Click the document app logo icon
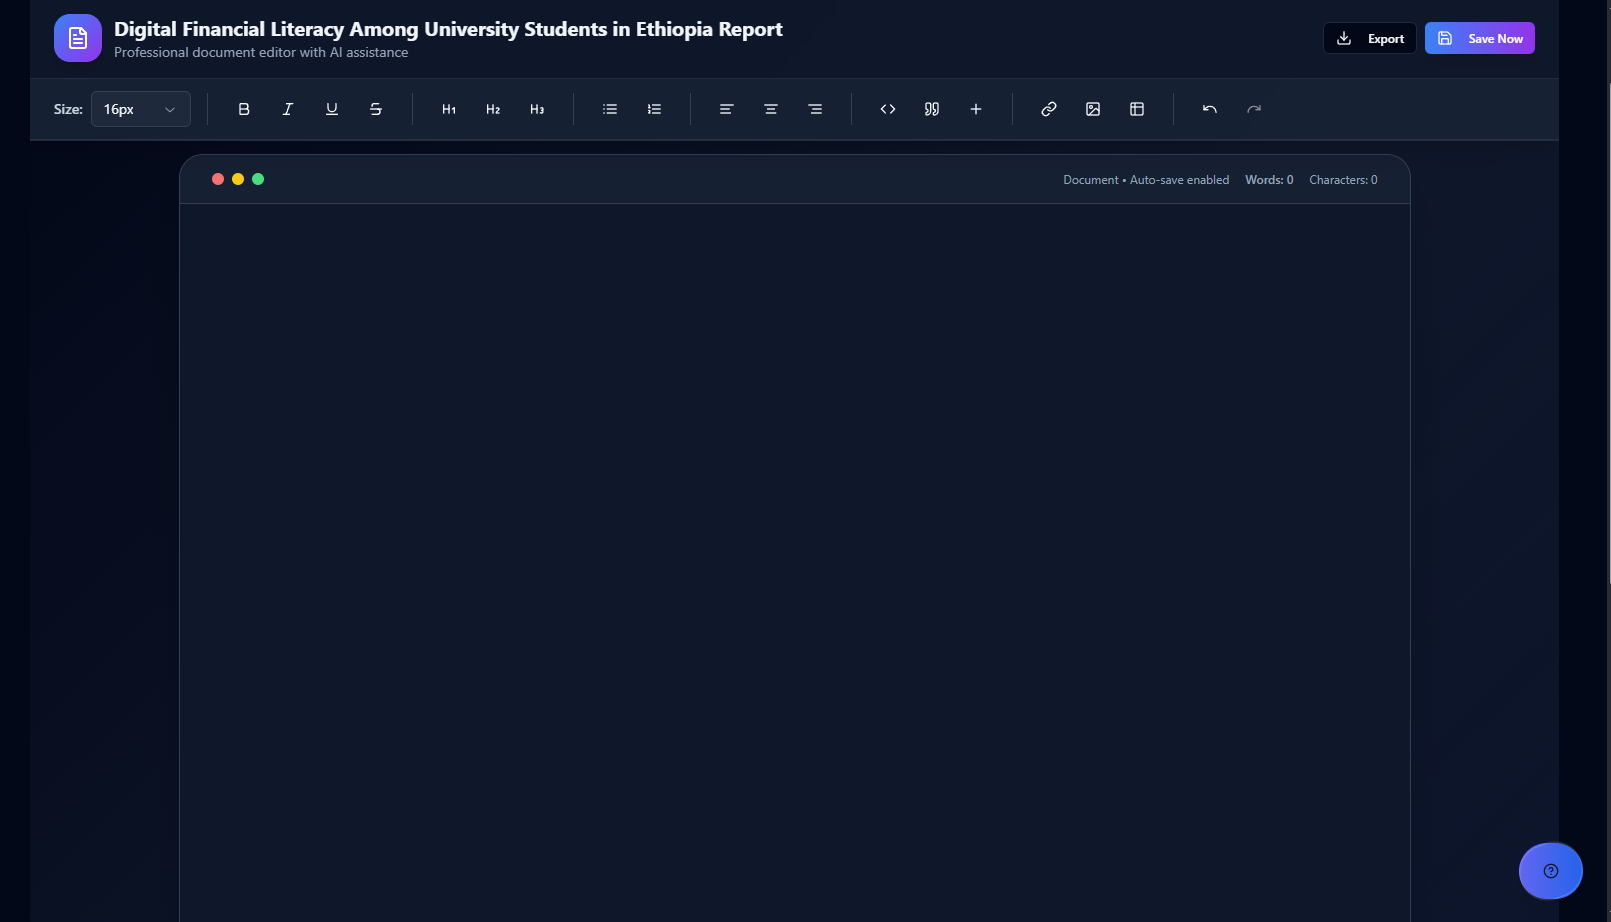The height and width of the screenshot is (922, 1611). [78, 38]
